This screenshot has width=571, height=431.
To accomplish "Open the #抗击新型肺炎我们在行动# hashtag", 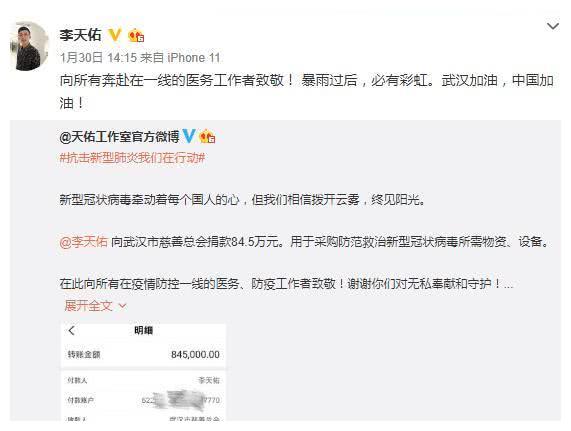I will (132, 158).
